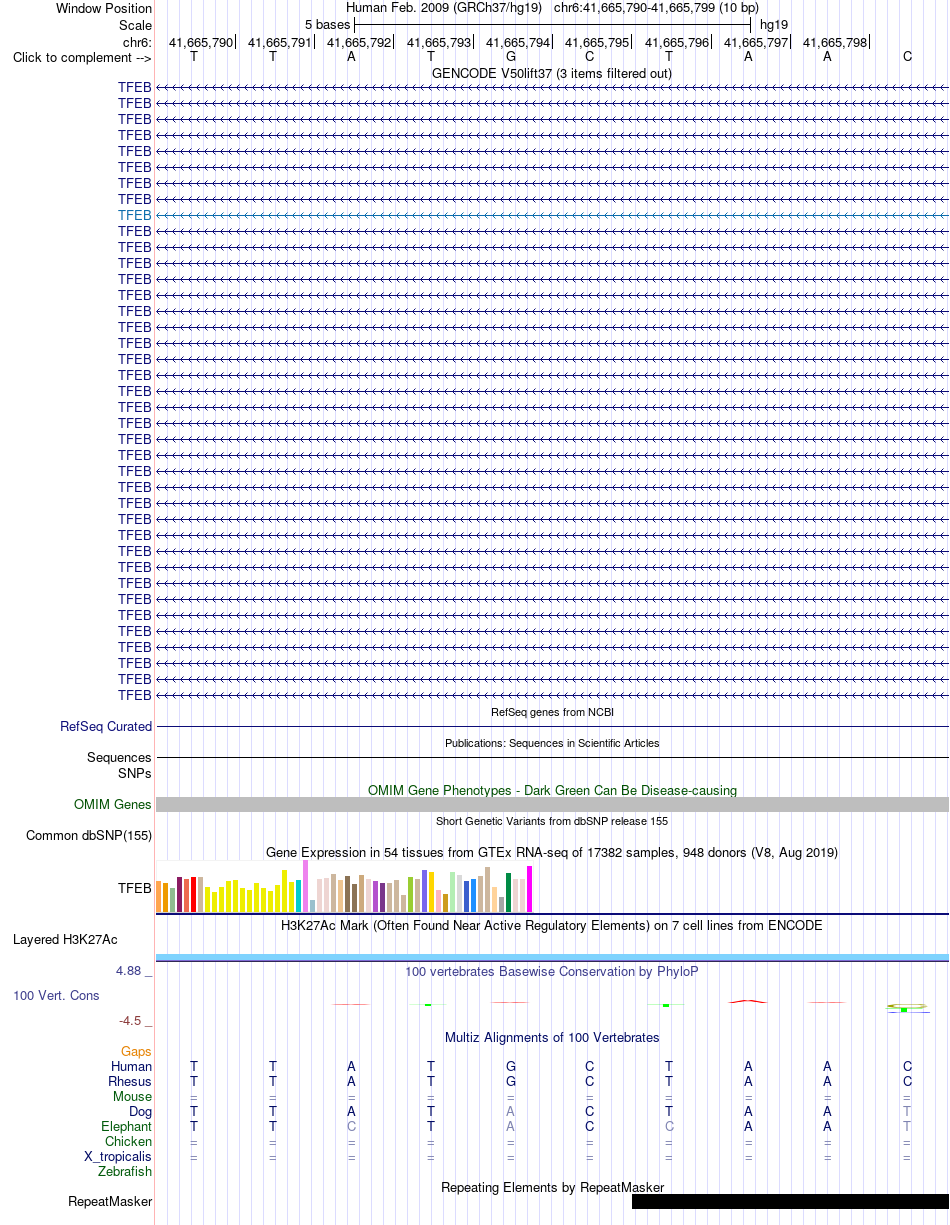The width and height of the screenshot is (950, 1225).
Task: Click the 'Layered H3K27Ac' track label
Action: coord(65,940)
